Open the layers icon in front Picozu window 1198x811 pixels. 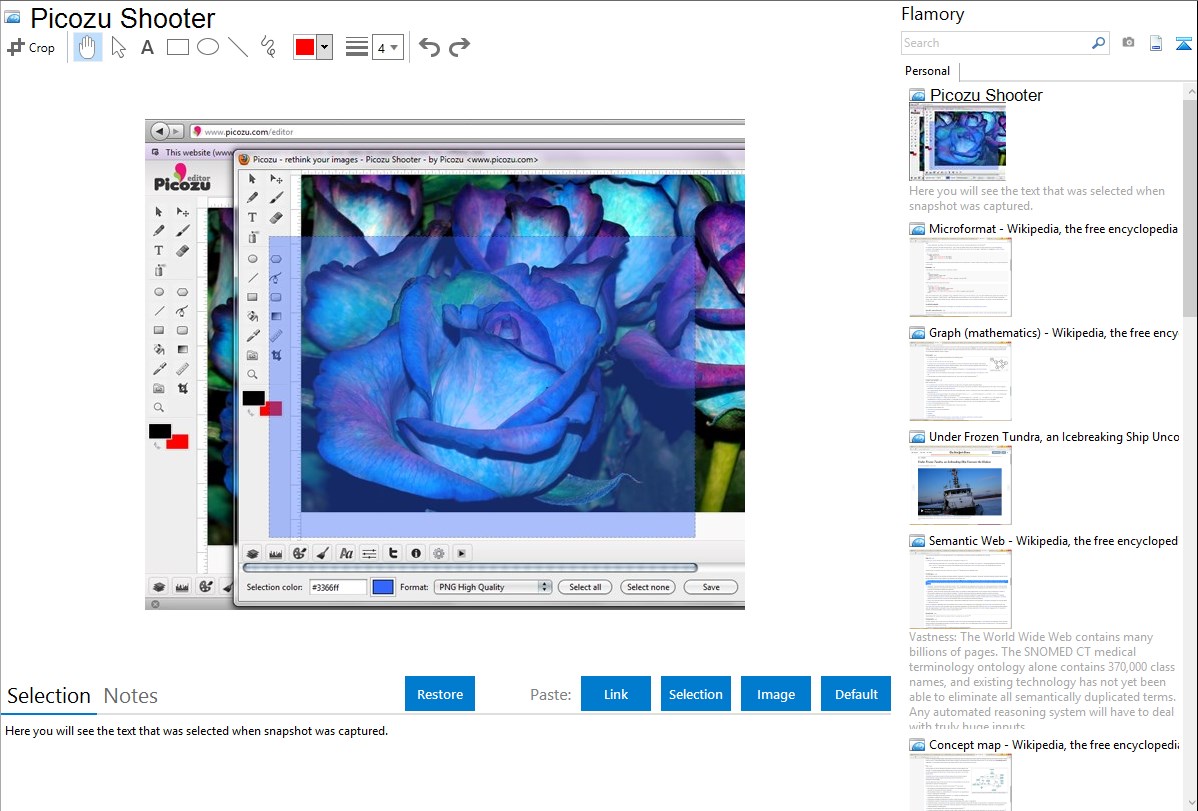(253, 553)
